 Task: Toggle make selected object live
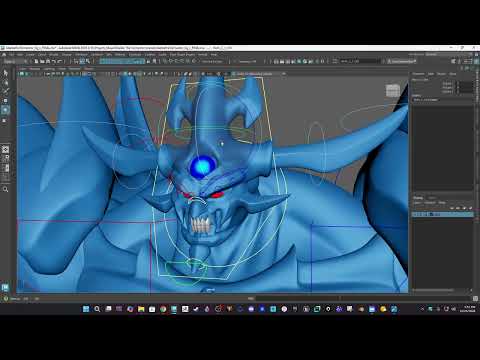(x=194, y=61)
